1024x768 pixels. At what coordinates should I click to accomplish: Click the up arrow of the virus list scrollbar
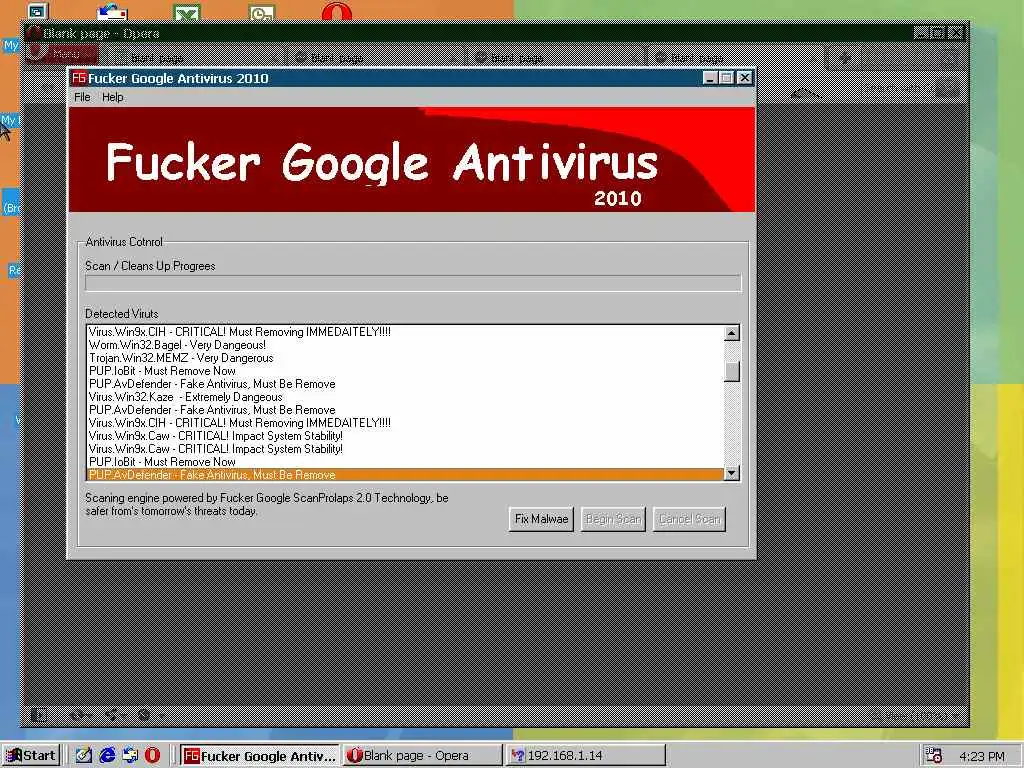click(731, 334)
